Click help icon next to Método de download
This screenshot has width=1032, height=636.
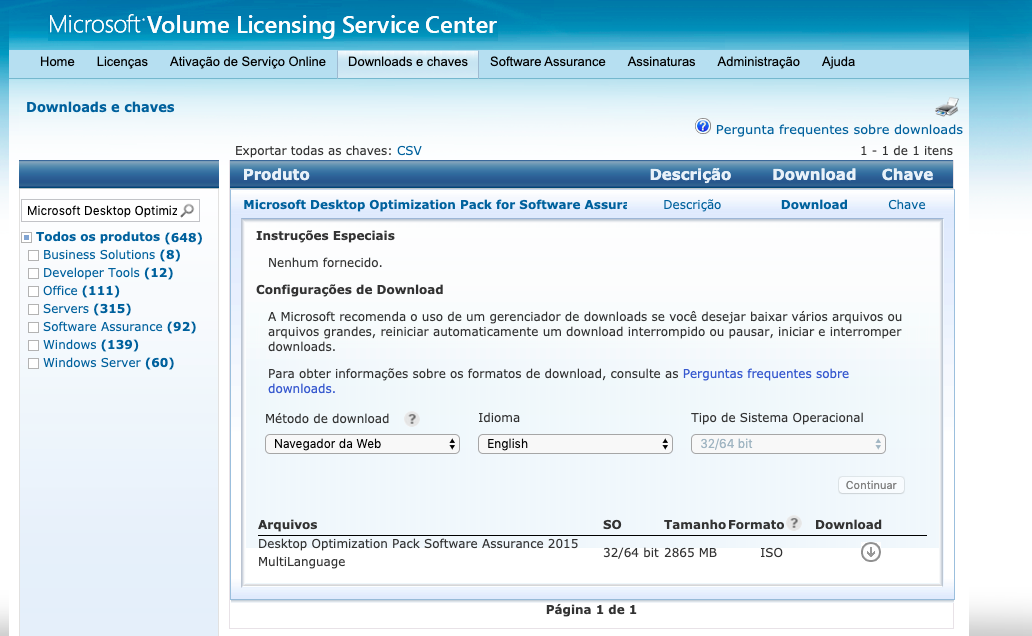pos(411,419)
